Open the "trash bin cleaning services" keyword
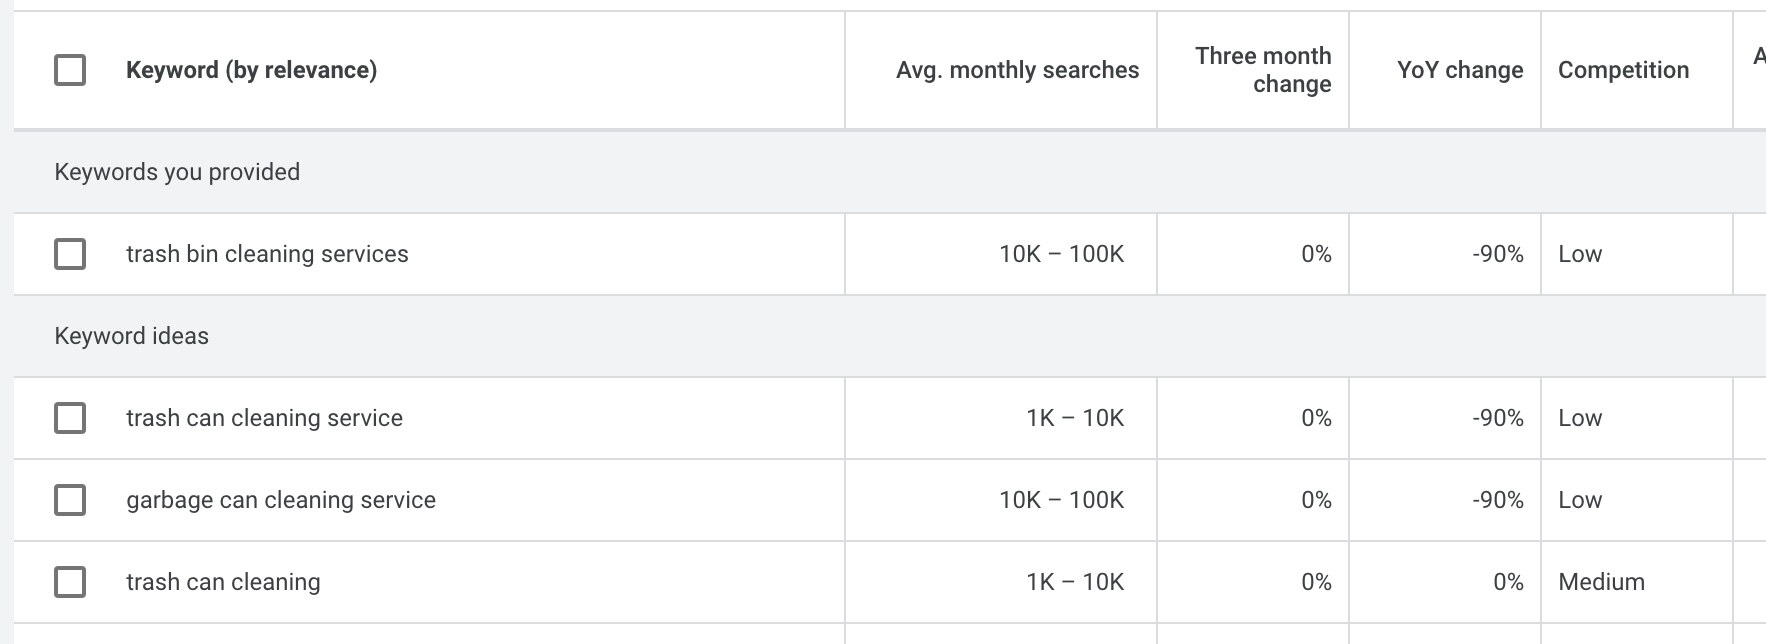Screen dimensions: 1766x644 267,254
